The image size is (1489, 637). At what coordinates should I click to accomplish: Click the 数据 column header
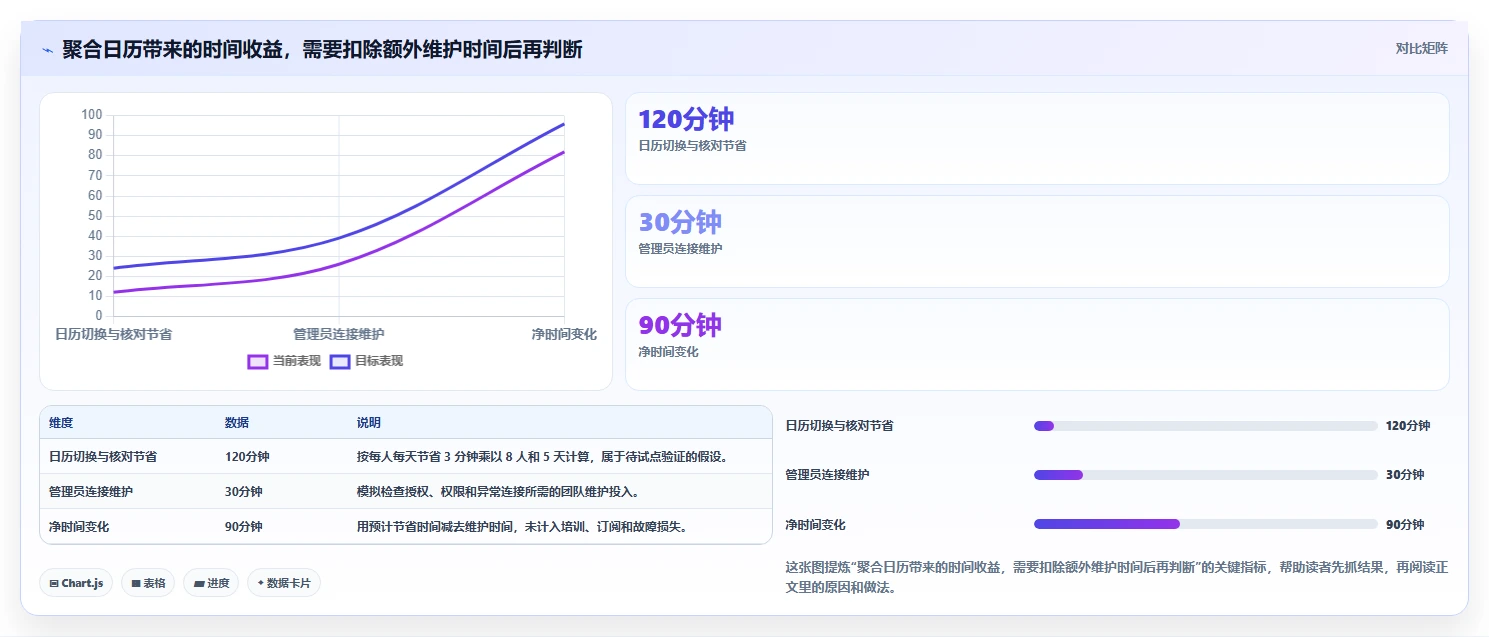(x=237, y=423)
